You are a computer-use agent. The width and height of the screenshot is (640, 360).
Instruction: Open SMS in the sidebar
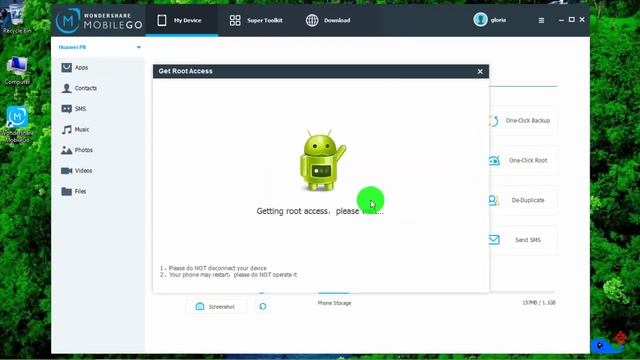tap(74, 109)
